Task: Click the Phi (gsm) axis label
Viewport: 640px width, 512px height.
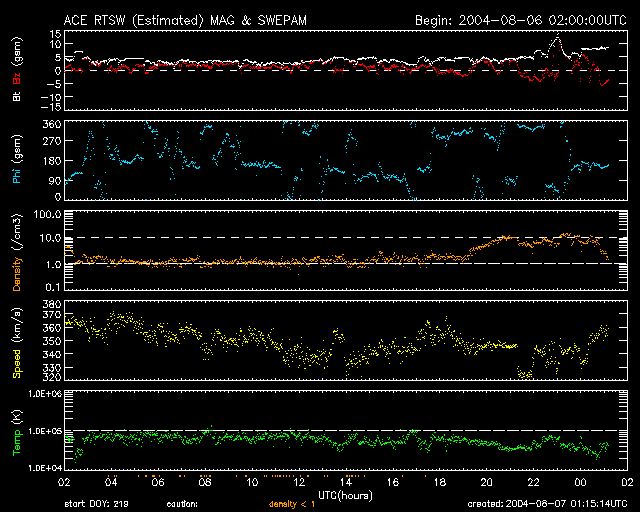Action: [x=16, y=160]
